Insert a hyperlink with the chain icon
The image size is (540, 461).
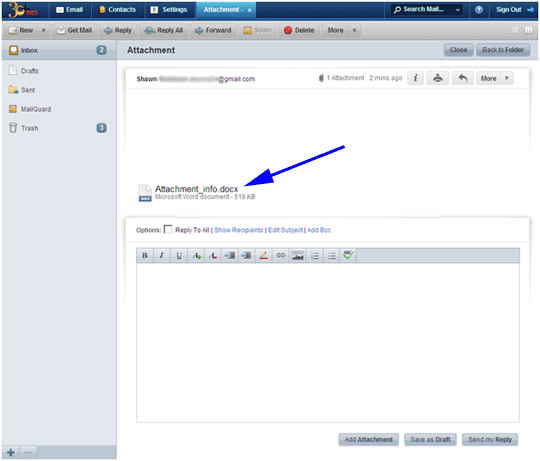click(x=281, y=256)
